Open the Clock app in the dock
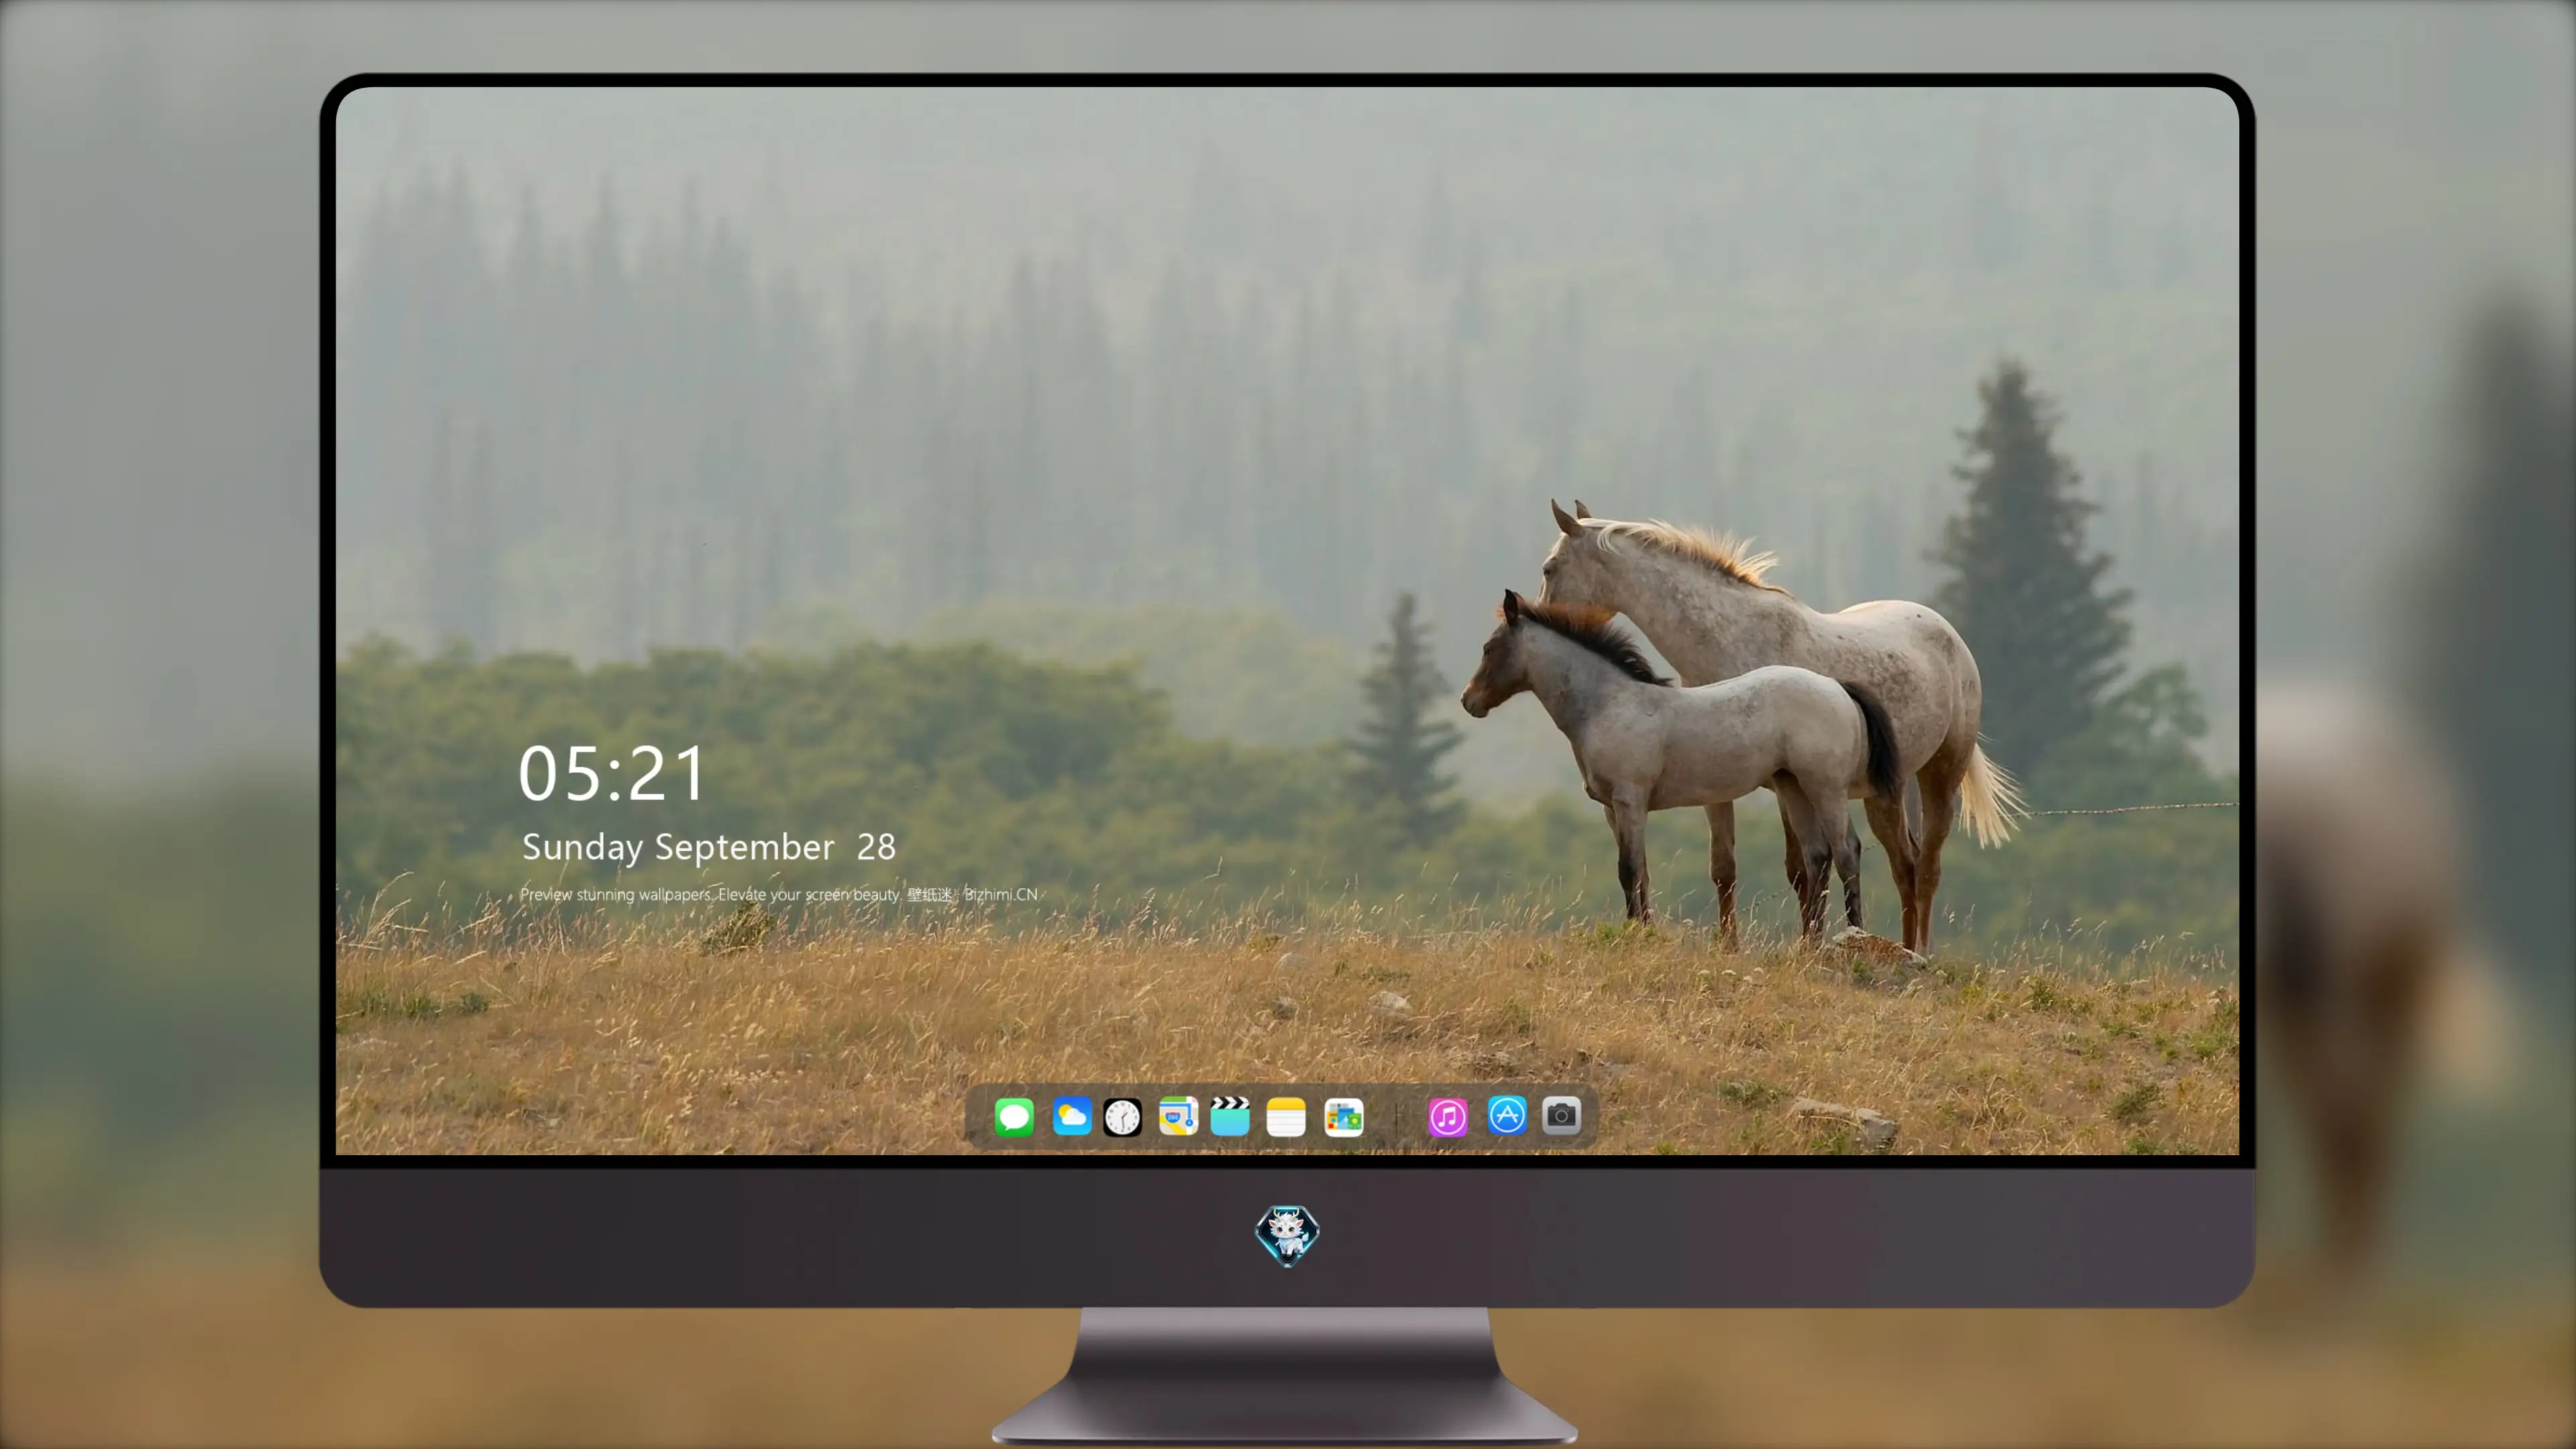 [1122, 1116]
